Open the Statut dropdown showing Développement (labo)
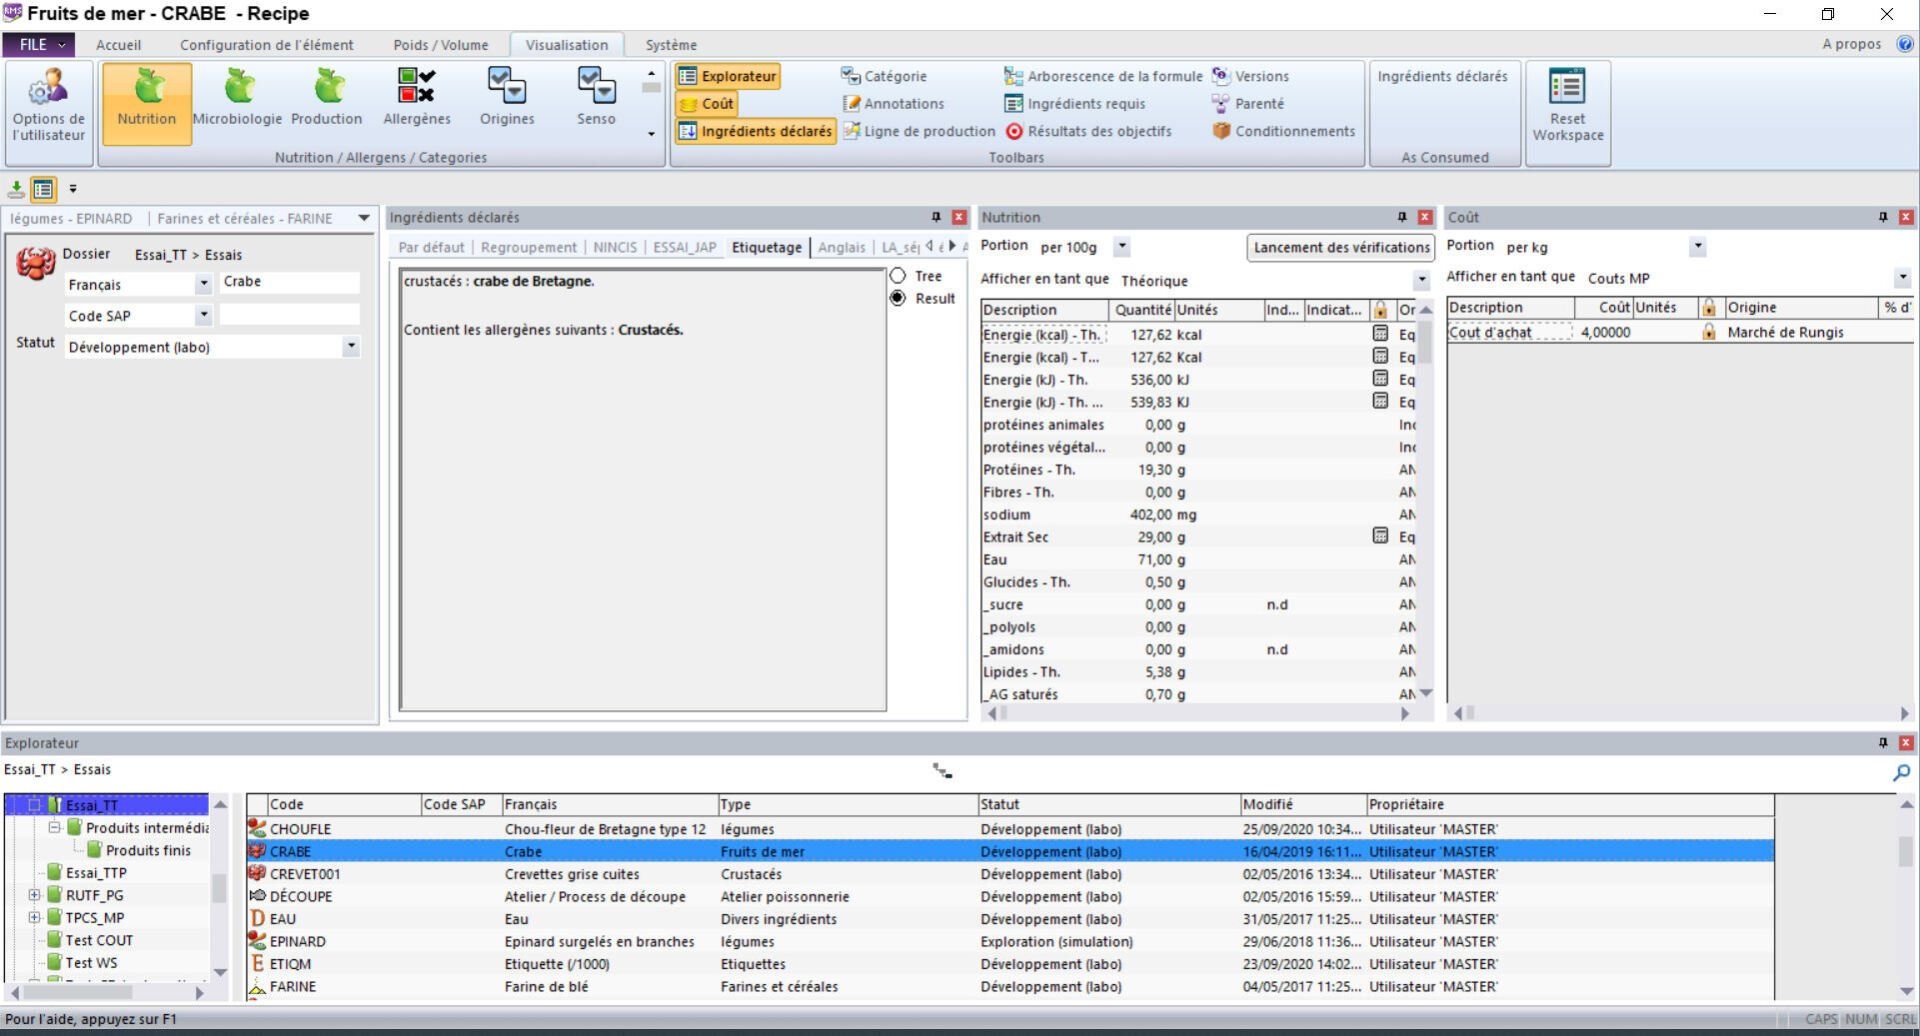 tap(351, 346)
